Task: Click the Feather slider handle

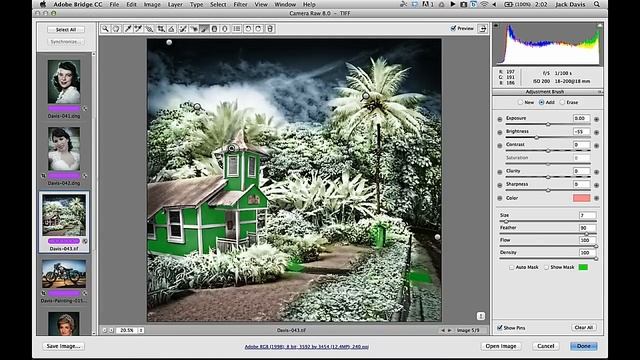Action: 586,233
